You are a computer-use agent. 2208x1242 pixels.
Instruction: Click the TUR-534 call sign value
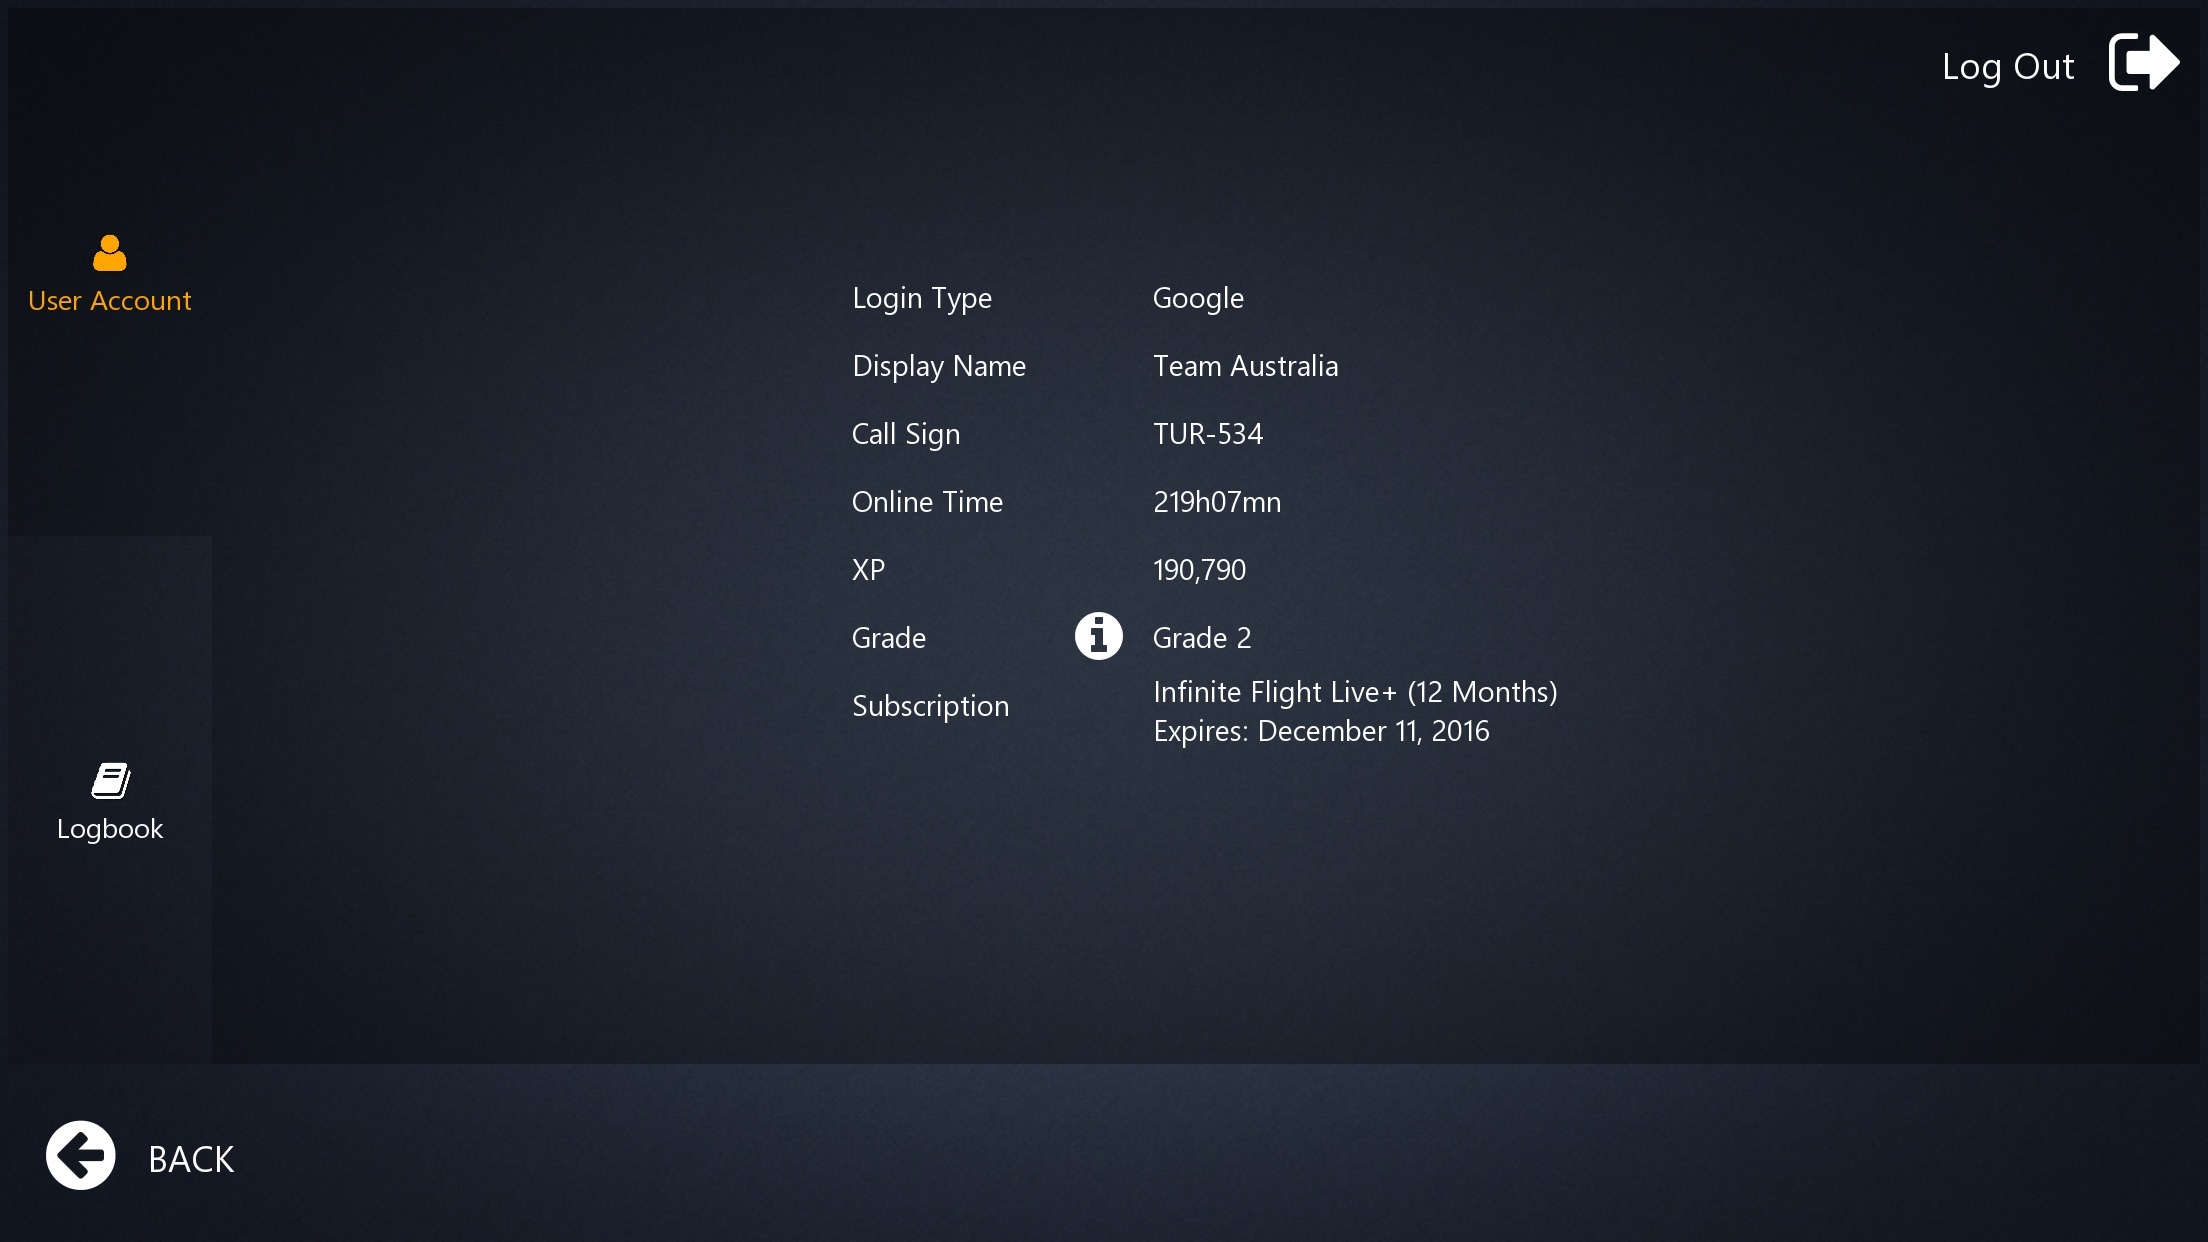pos(1207,434)
